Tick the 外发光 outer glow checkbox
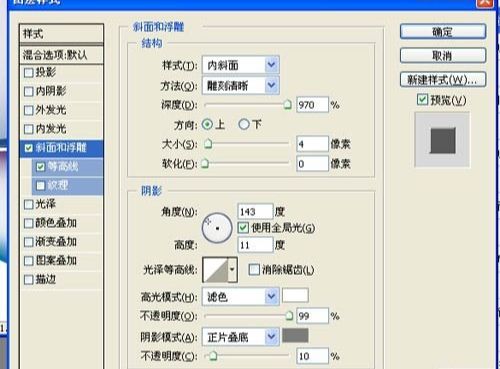 [x=29, y=110]
